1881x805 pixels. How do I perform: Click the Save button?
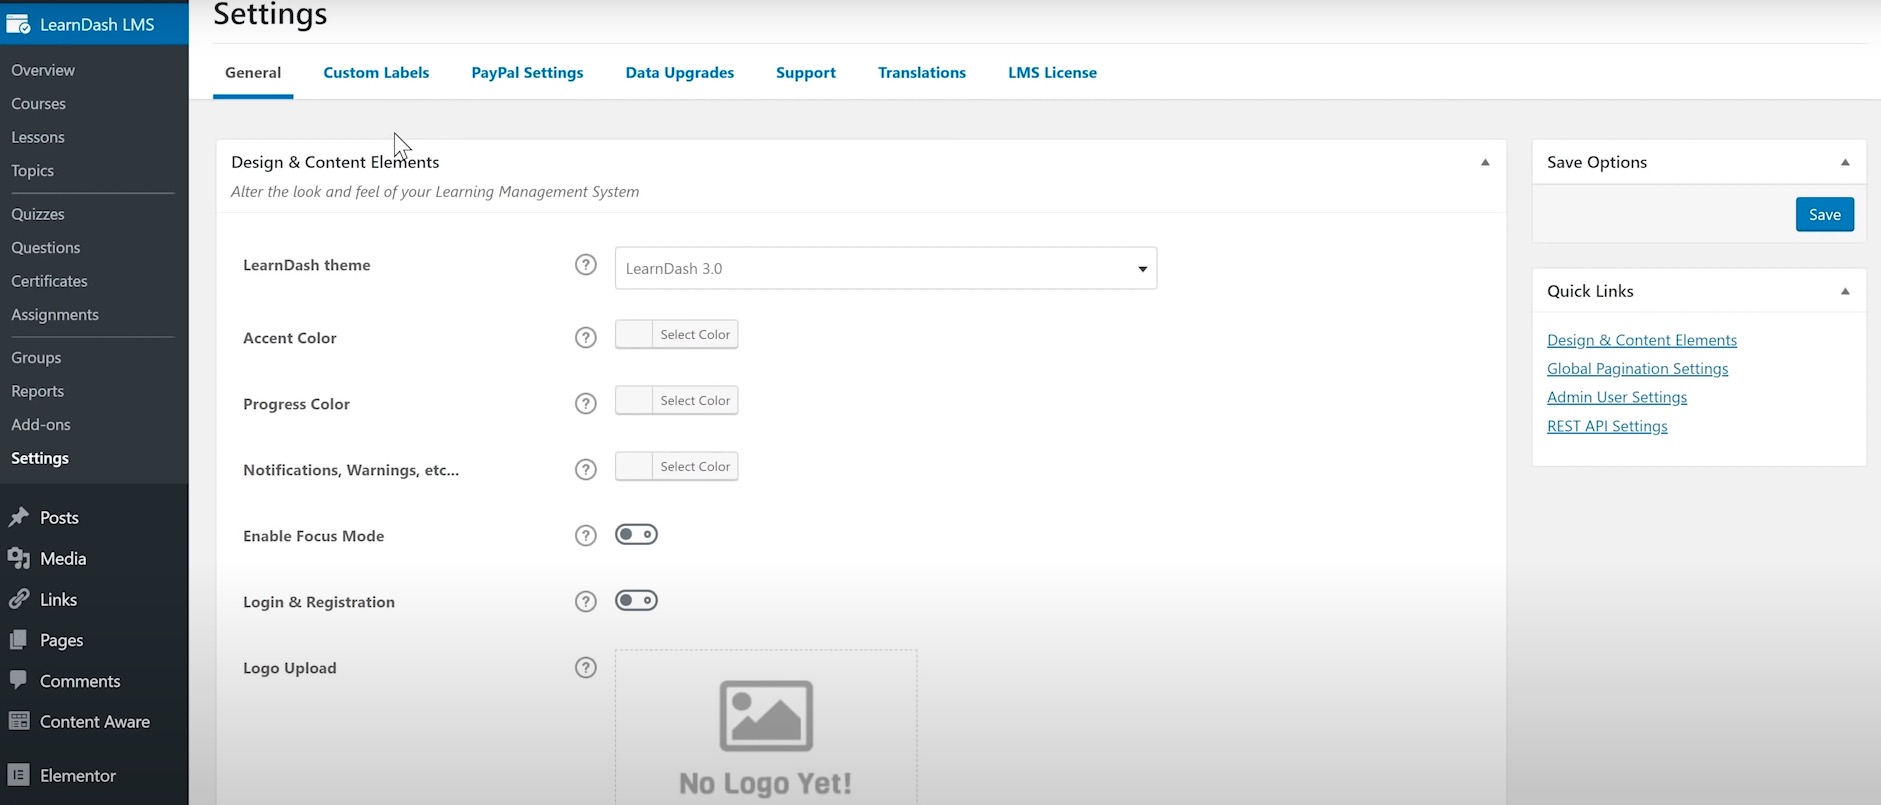(1825, 214)
